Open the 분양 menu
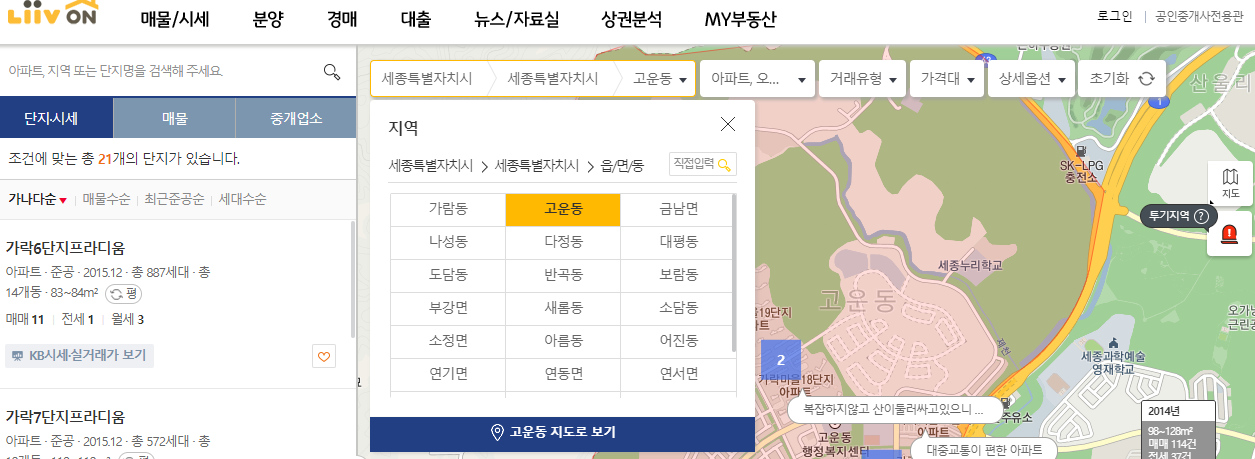Screen dimensions: 1255x459 pyautogui.click(x=269, y=20)
